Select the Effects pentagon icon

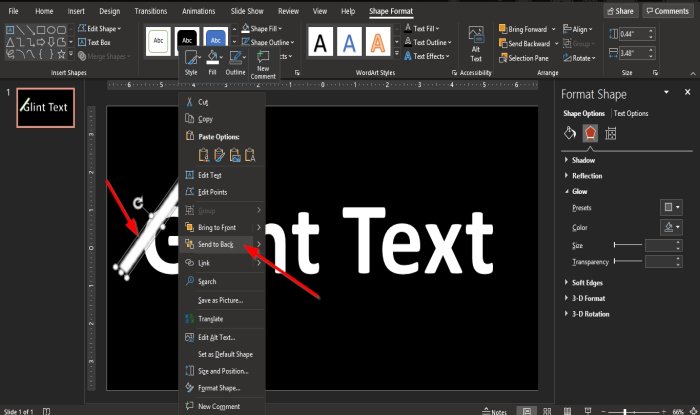point(590,133)
